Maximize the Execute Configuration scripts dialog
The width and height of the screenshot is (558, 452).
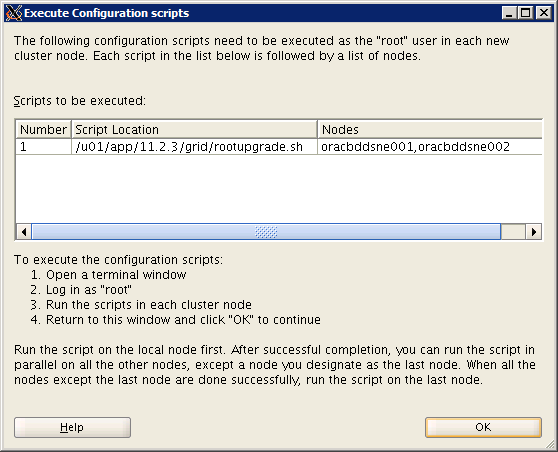tap(526, 13)
